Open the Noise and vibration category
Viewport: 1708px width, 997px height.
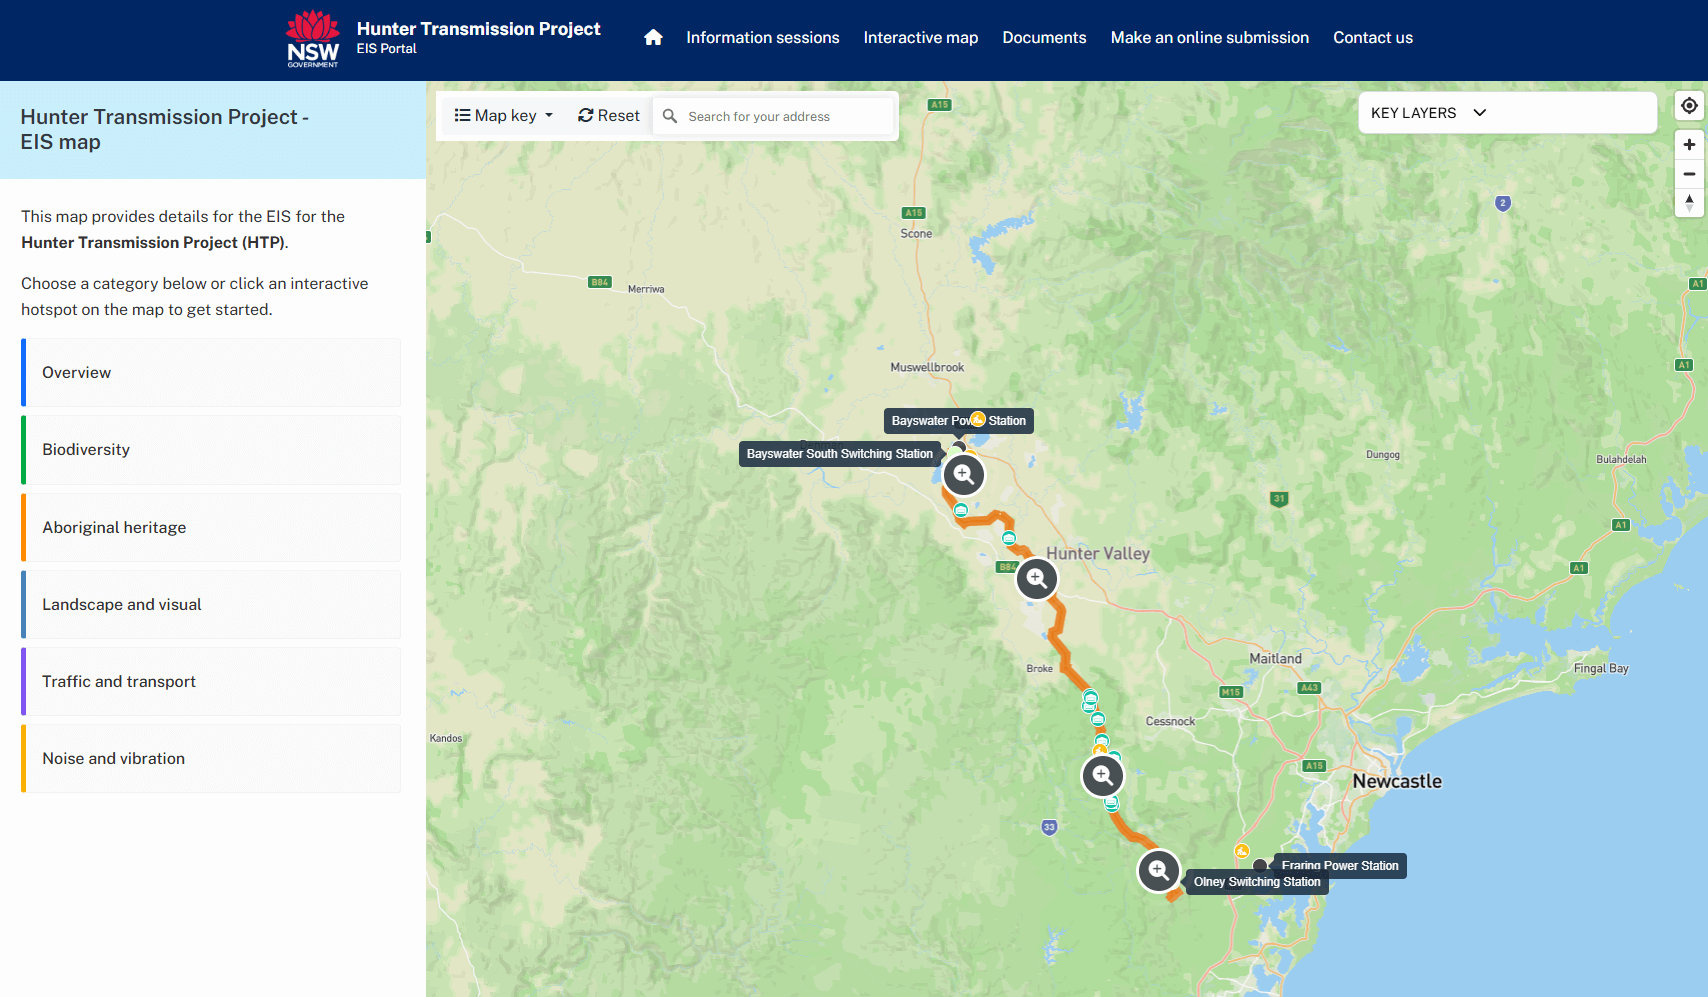tap(212, 759)
